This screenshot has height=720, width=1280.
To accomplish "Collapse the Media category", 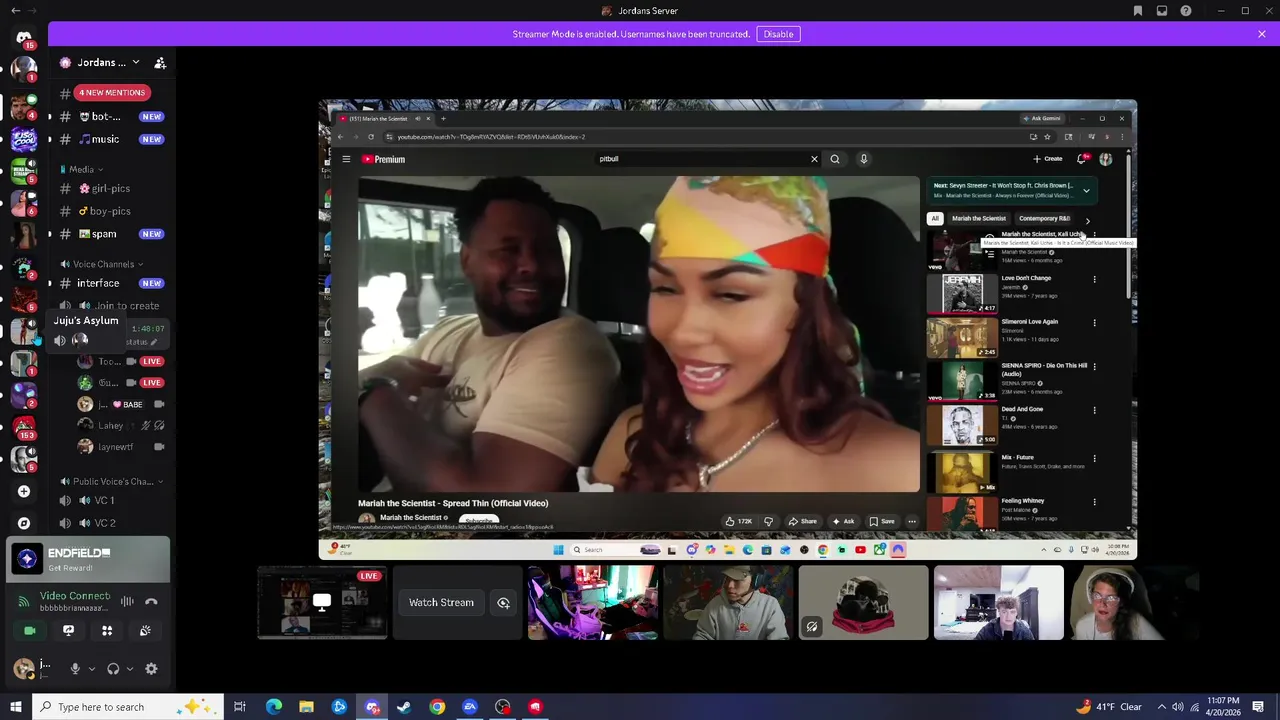I will 81,169.
